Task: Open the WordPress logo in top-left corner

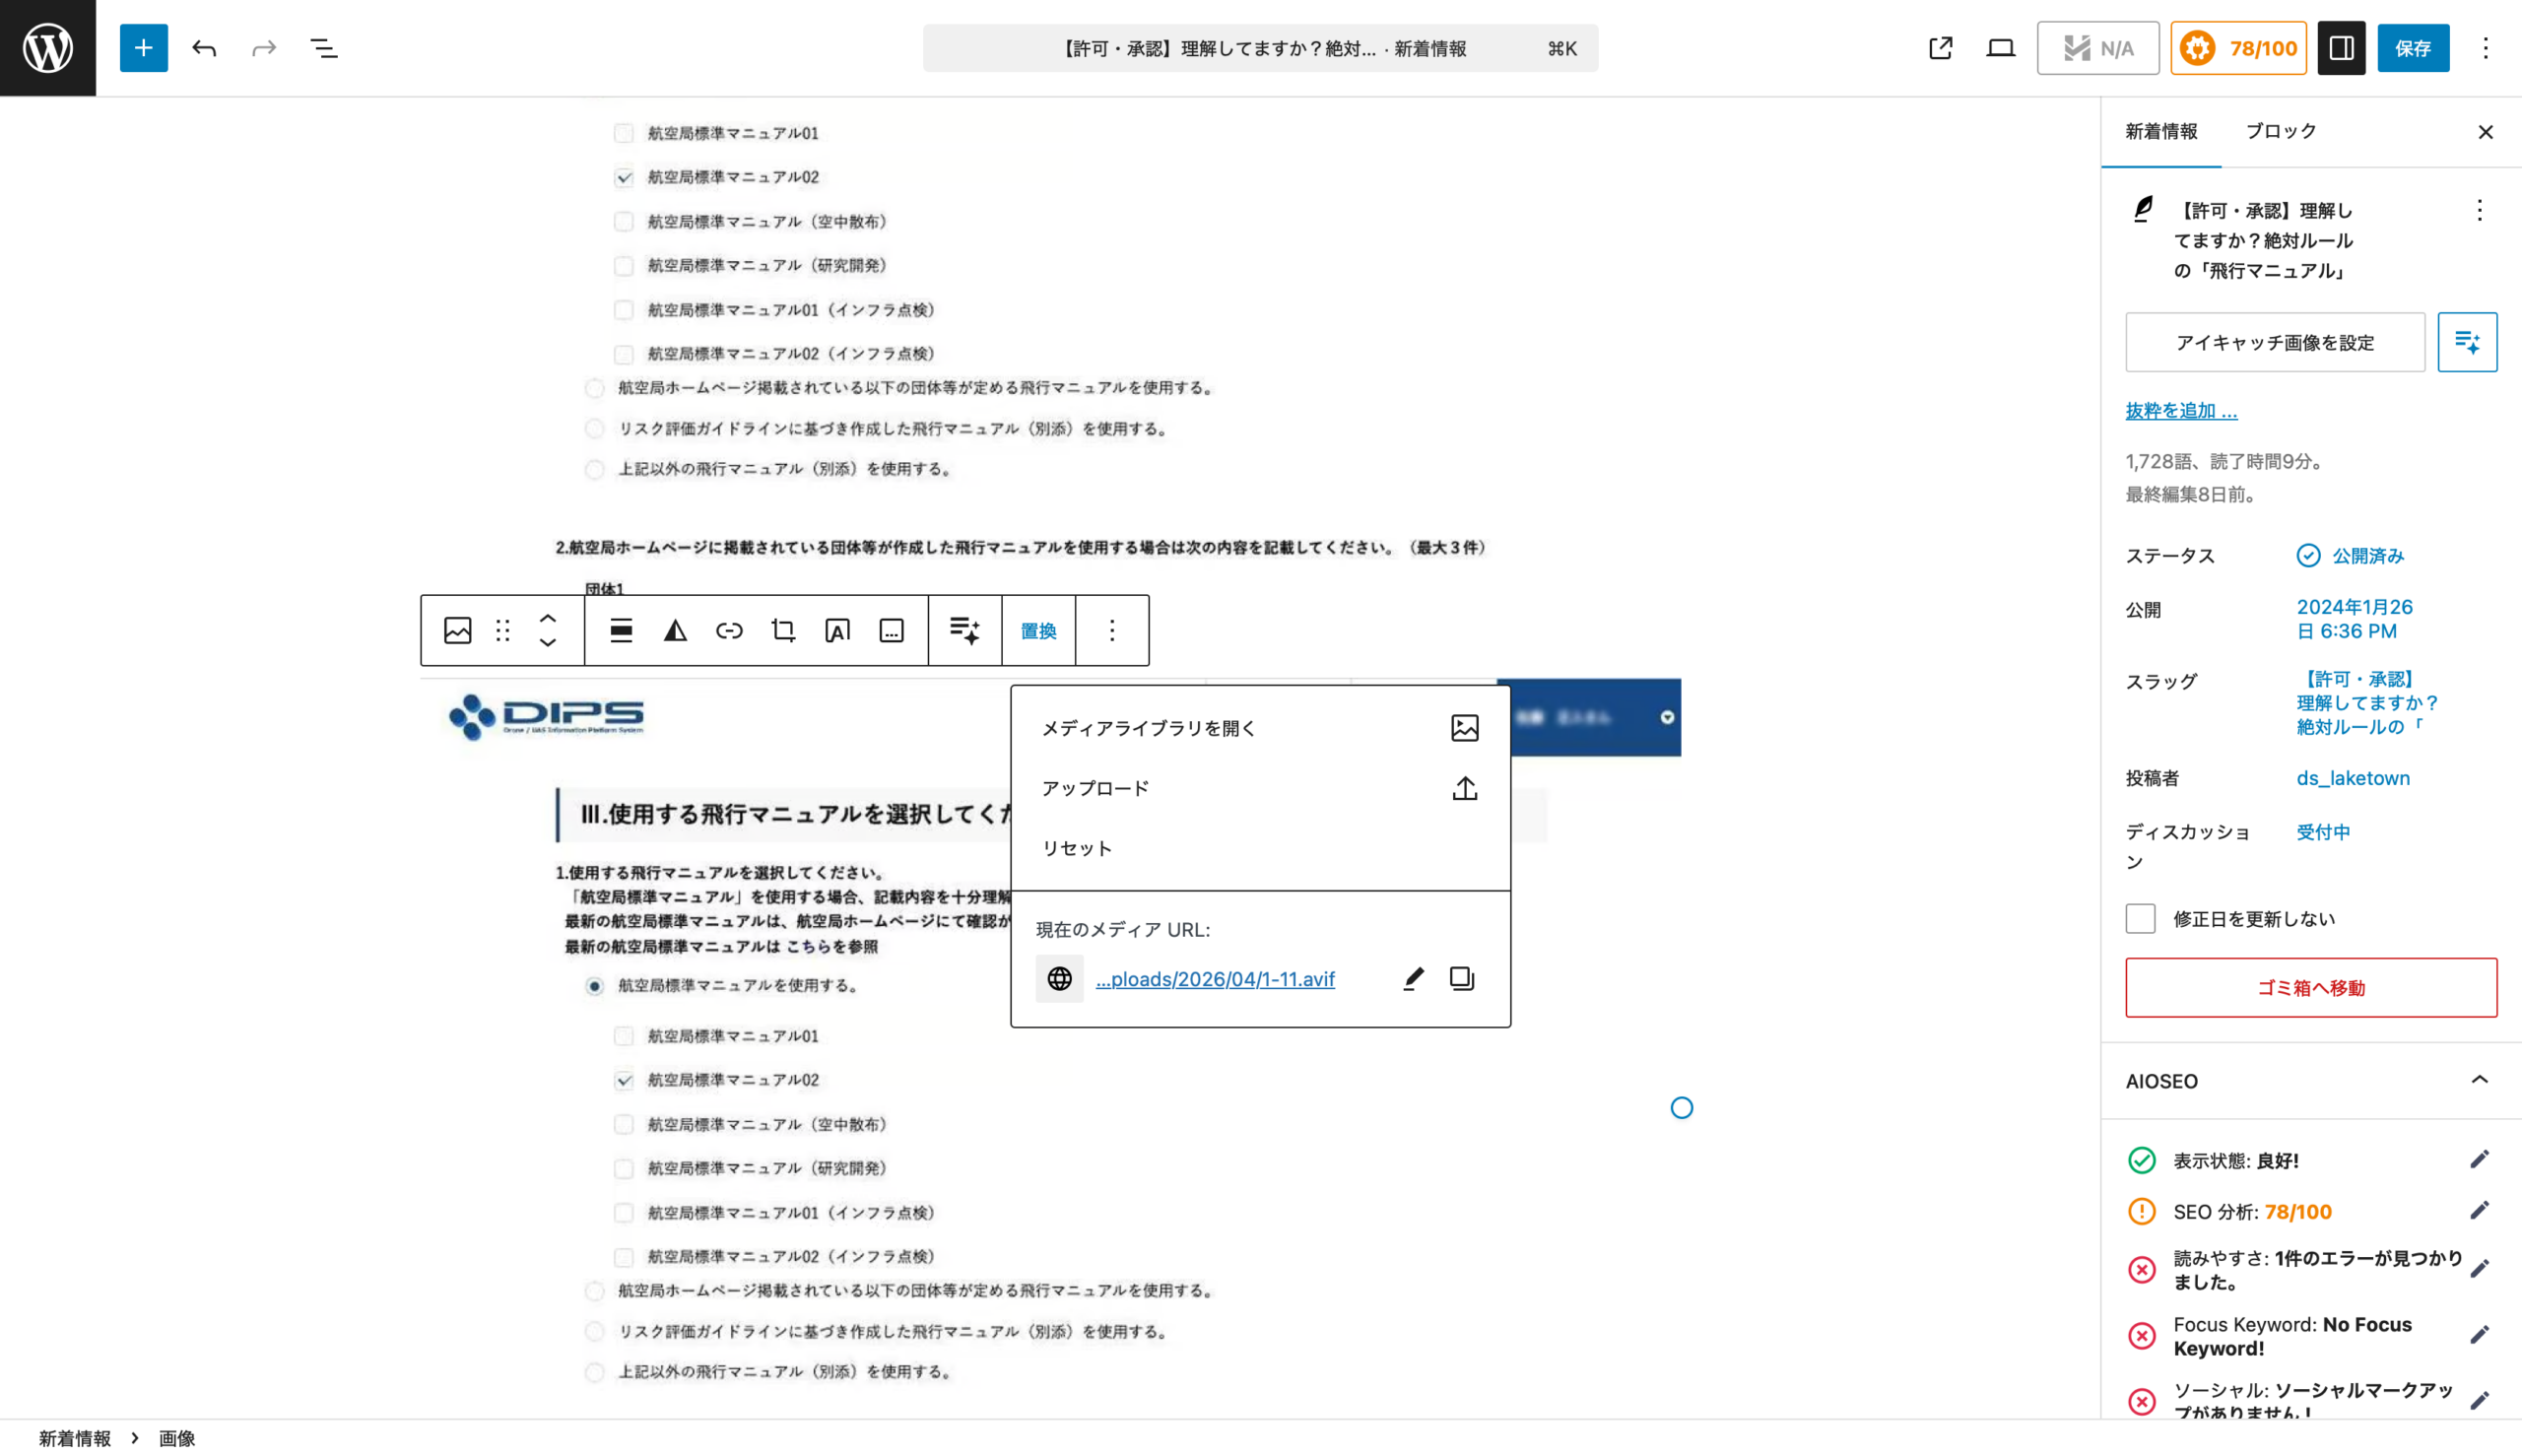Action: 47,47
